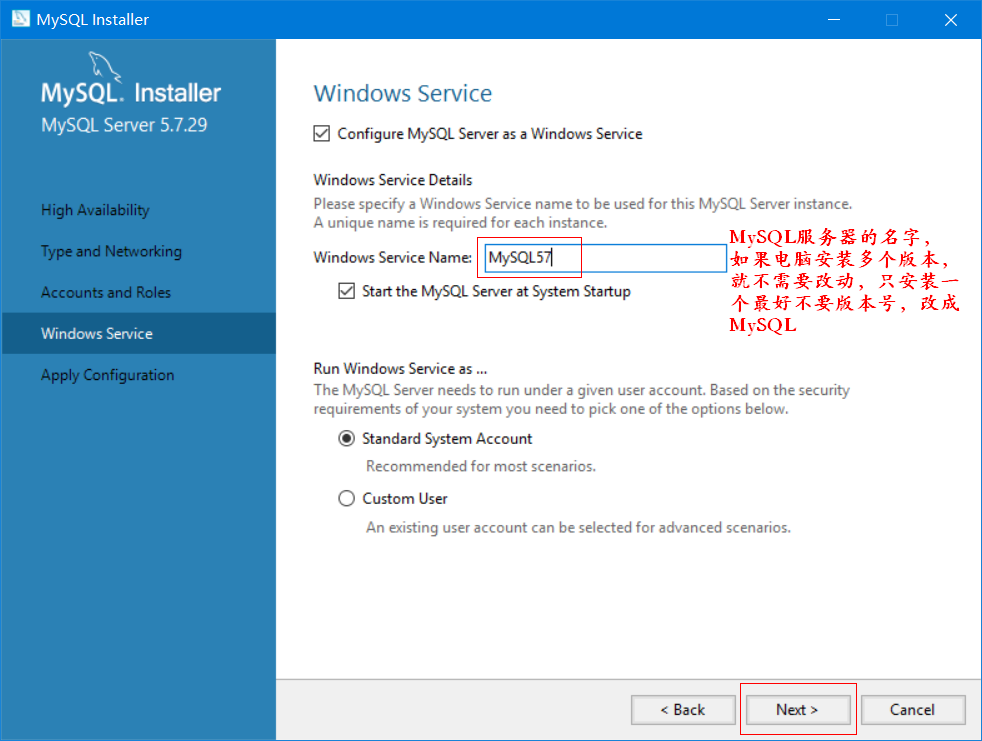Minimize the MySQL Installer window
982x741 pixels.
pos(834,19)
